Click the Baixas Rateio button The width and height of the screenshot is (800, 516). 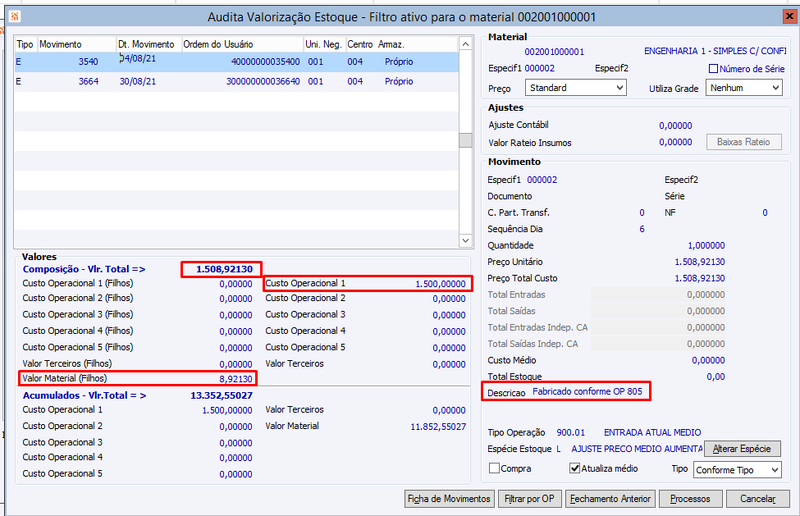coord(743,142)
